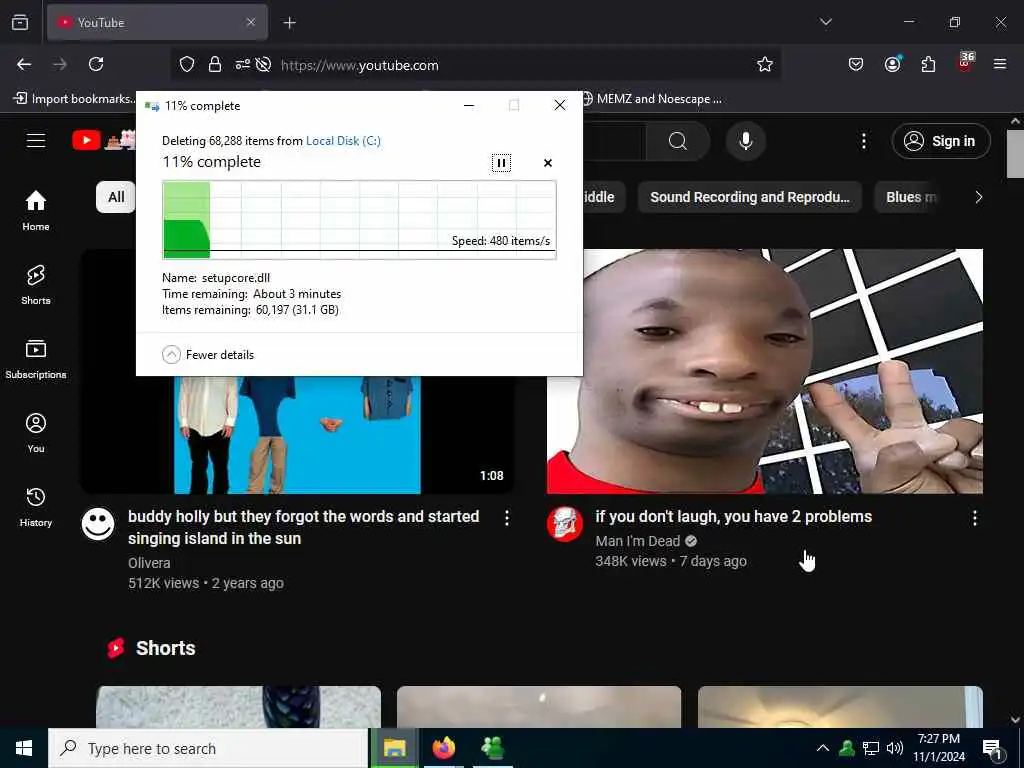Open the Windows Start menu
This screenshot has height=768, width=1024.
tap(24, 748)
